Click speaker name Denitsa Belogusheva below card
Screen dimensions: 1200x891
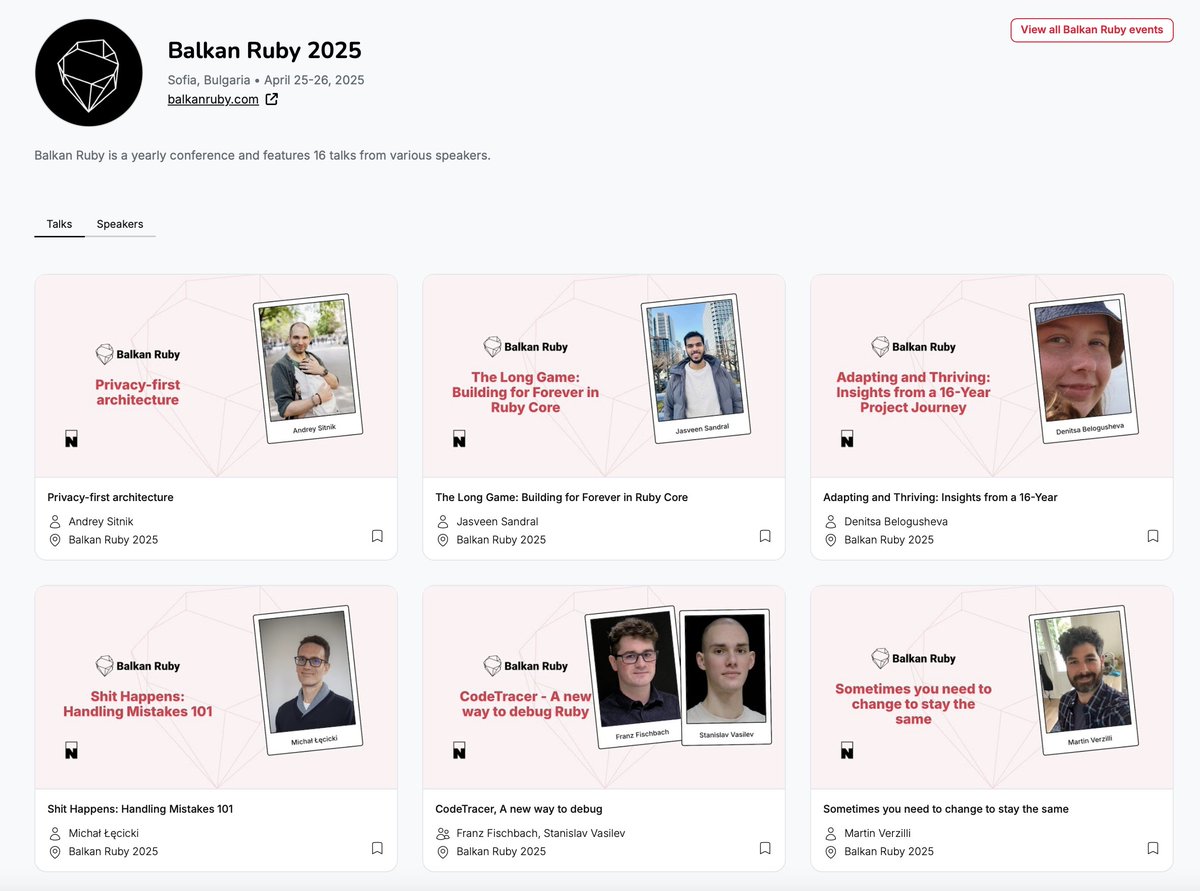[896, 522]
